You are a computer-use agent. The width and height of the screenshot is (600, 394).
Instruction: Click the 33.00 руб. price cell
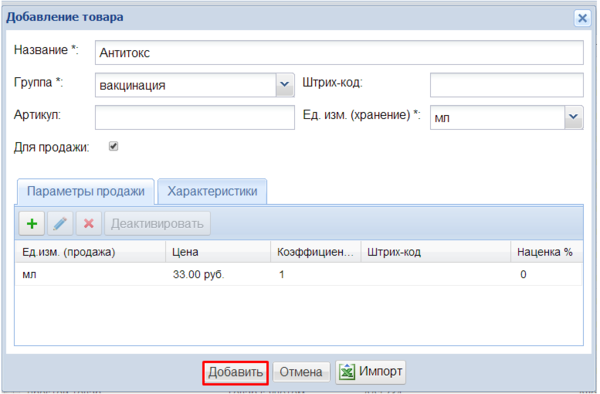[218, 274]
